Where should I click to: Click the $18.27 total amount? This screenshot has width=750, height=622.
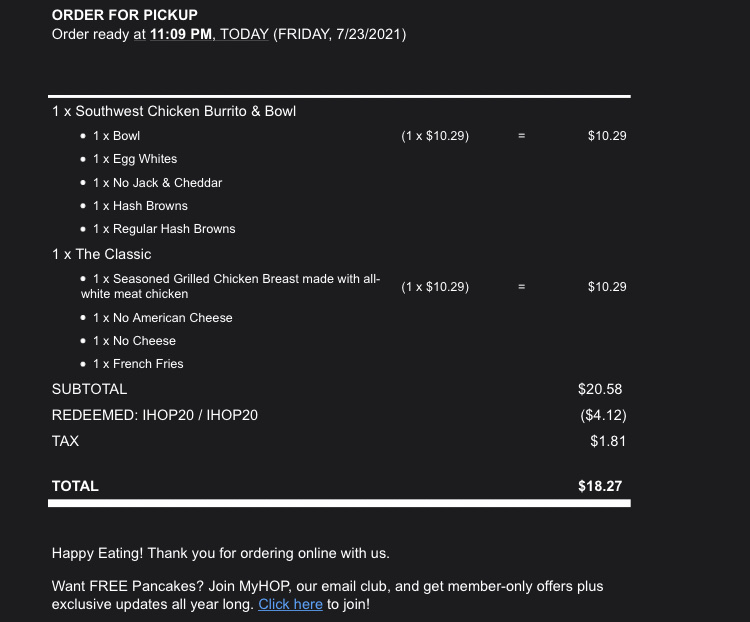point(600,486)
